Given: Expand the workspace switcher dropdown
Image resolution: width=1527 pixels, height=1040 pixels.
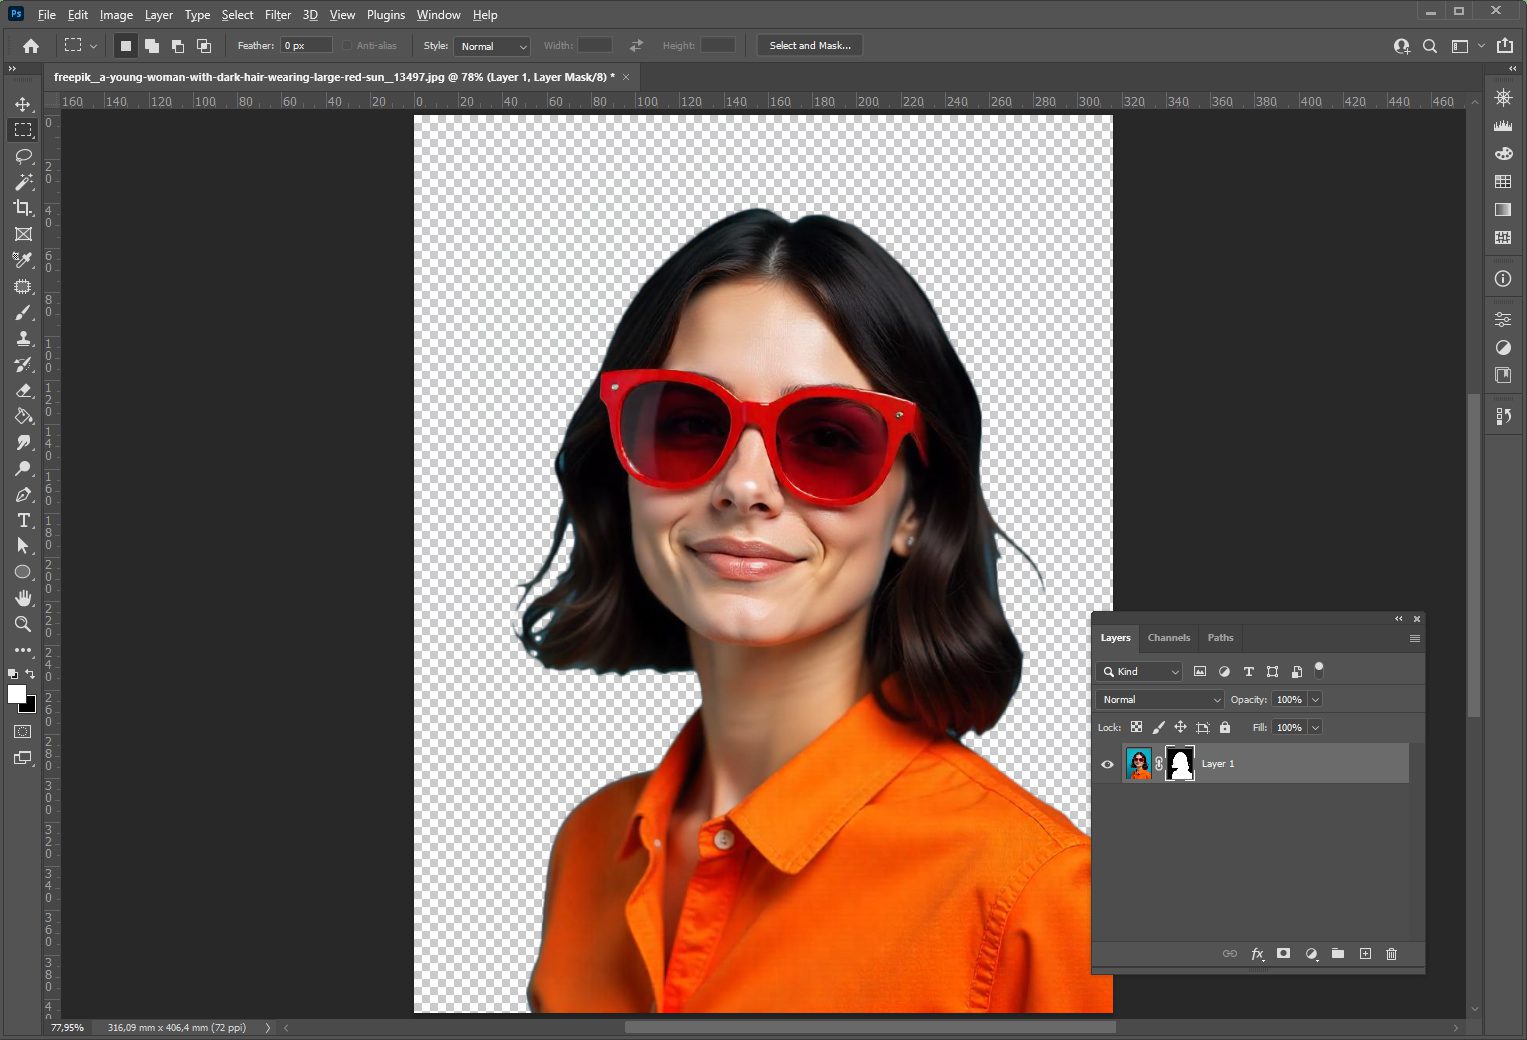Looking at the screenshot, I should [1481, 46].
